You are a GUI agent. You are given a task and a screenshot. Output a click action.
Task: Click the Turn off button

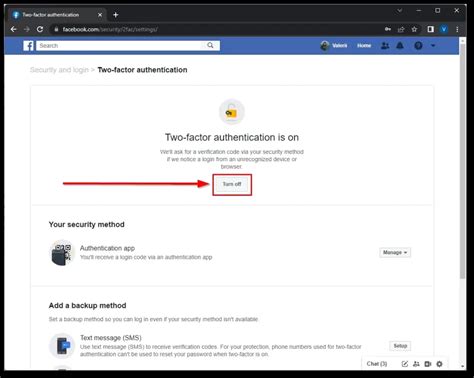point(232,184)
